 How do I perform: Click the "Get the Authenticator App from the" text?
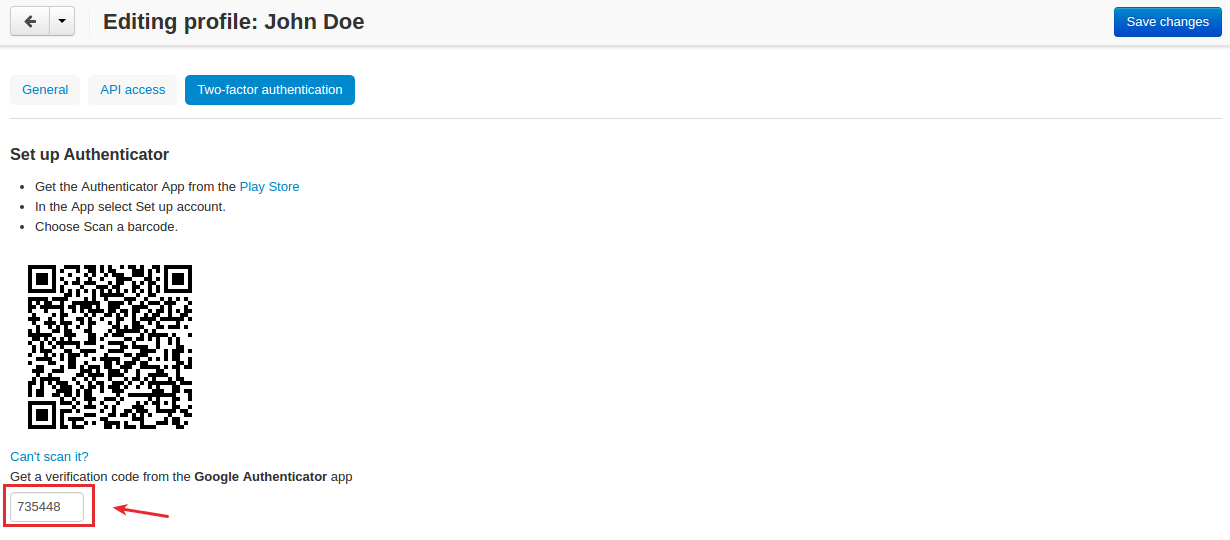click(136, 187)
